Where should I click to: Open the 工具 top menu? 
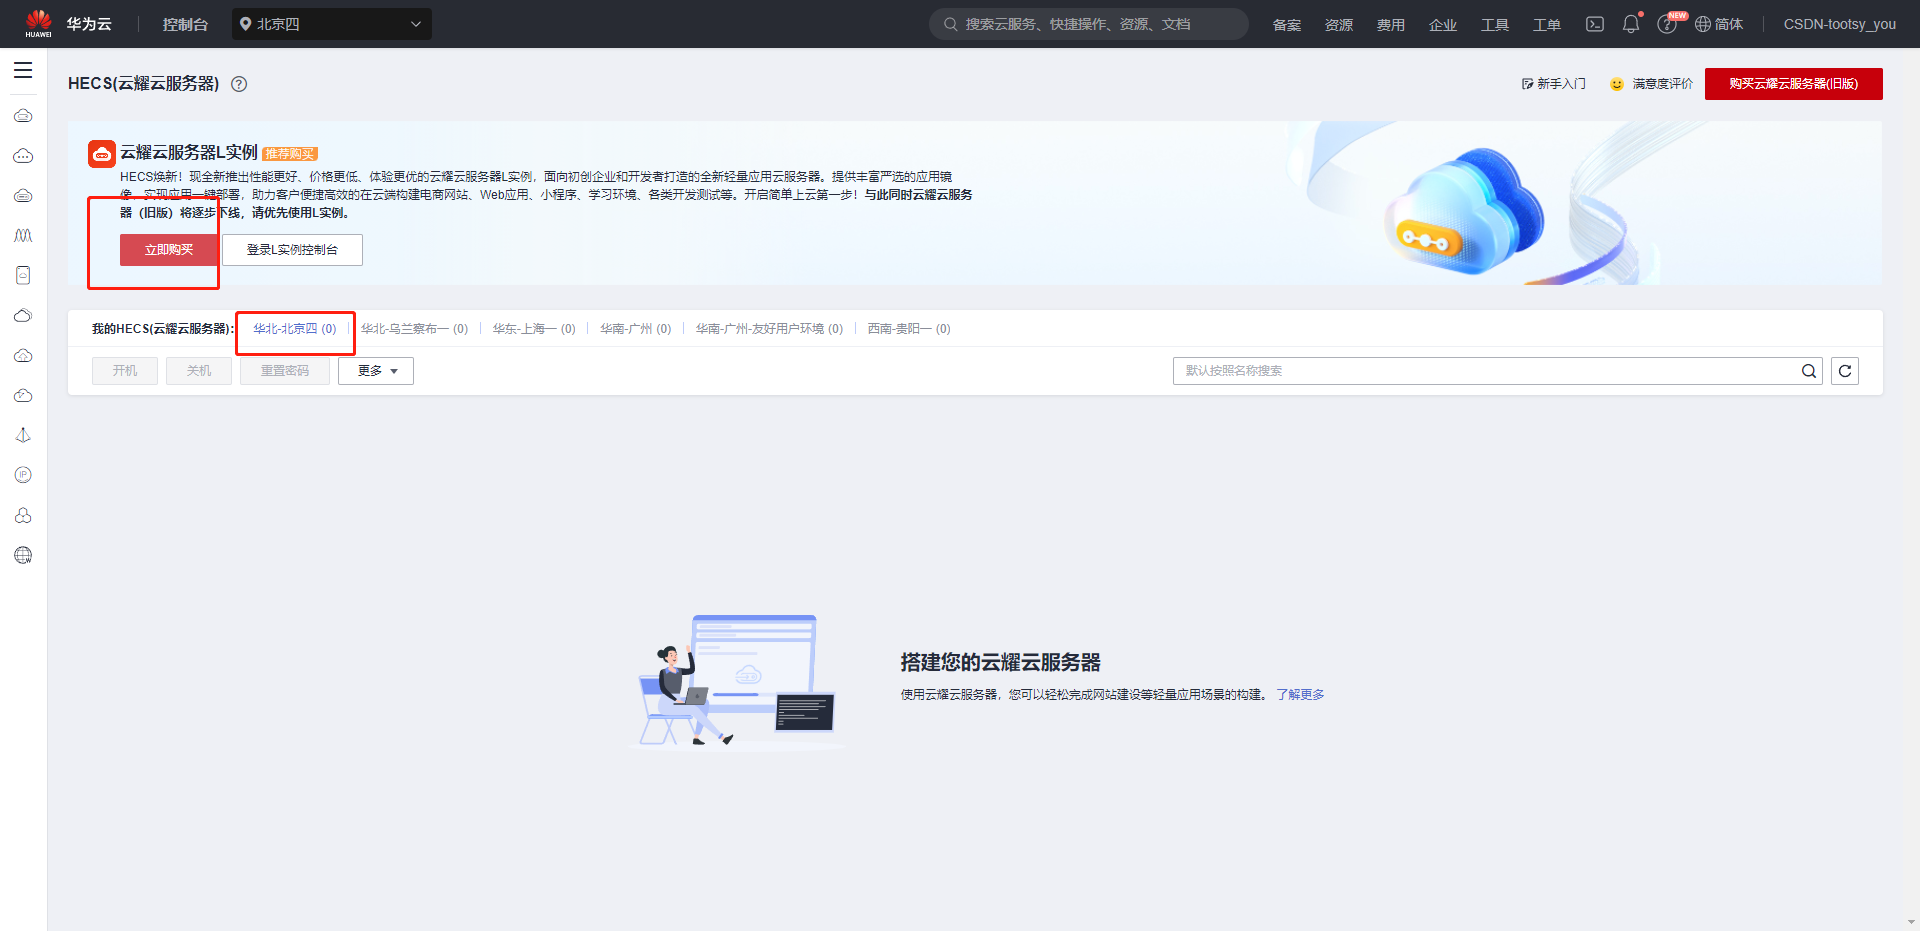point(1495,24)
